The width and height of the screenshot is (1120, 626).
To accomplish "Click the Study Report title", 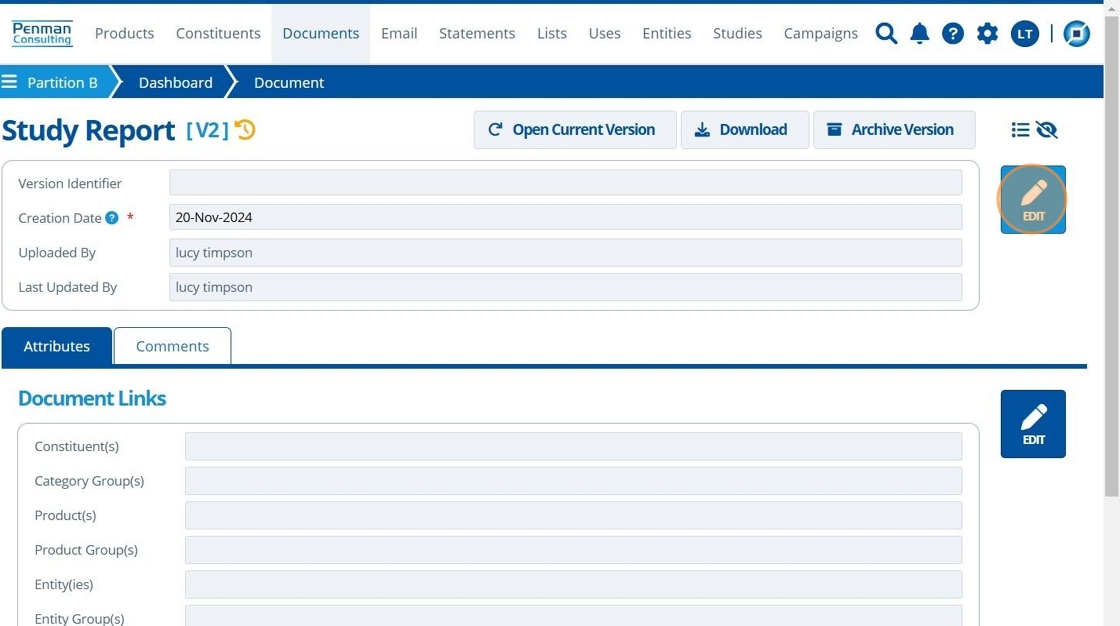I will point(89,131).
